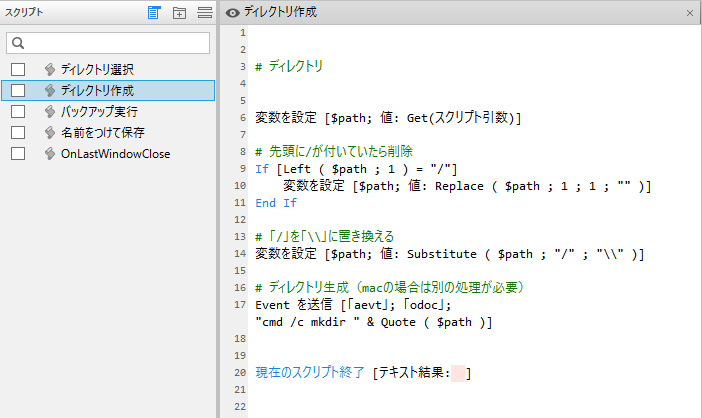The image size is (702, 418).
Task: Select line 6 変数を設定 Get(スクリプト引数)
Action: 388,118
